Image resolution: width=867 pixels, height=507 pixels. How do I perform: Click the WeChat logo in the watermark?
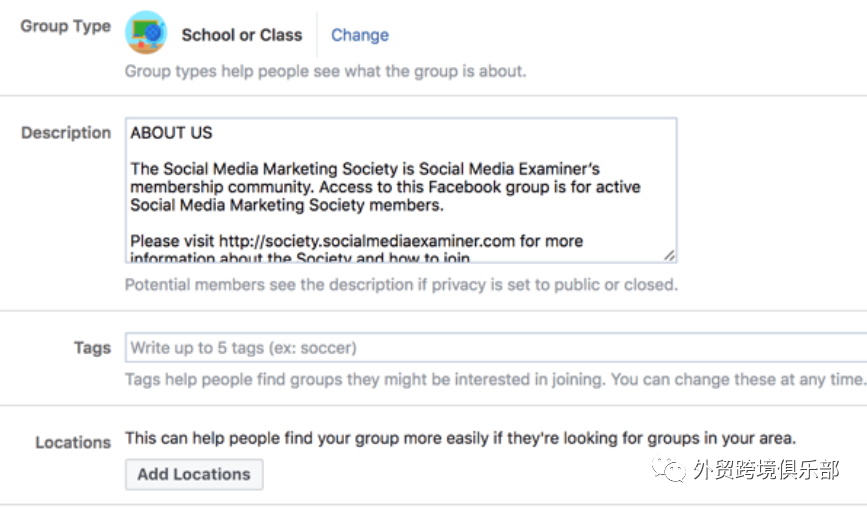(x=668, y=468)
